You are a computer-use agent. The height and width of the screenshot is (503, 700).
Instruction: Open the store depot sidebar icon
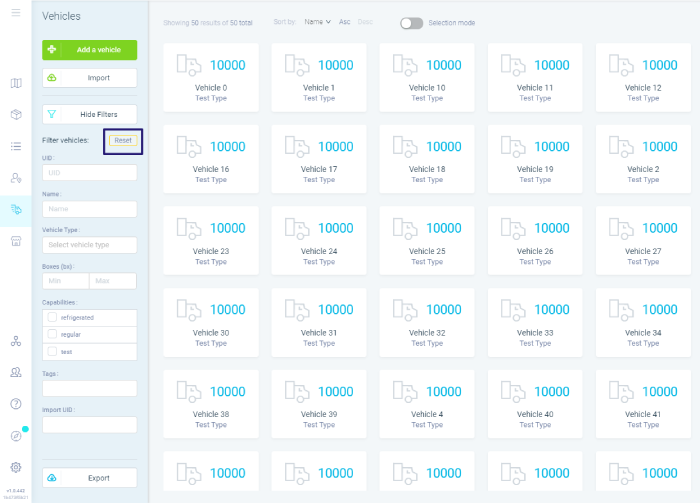click(16, 241)
